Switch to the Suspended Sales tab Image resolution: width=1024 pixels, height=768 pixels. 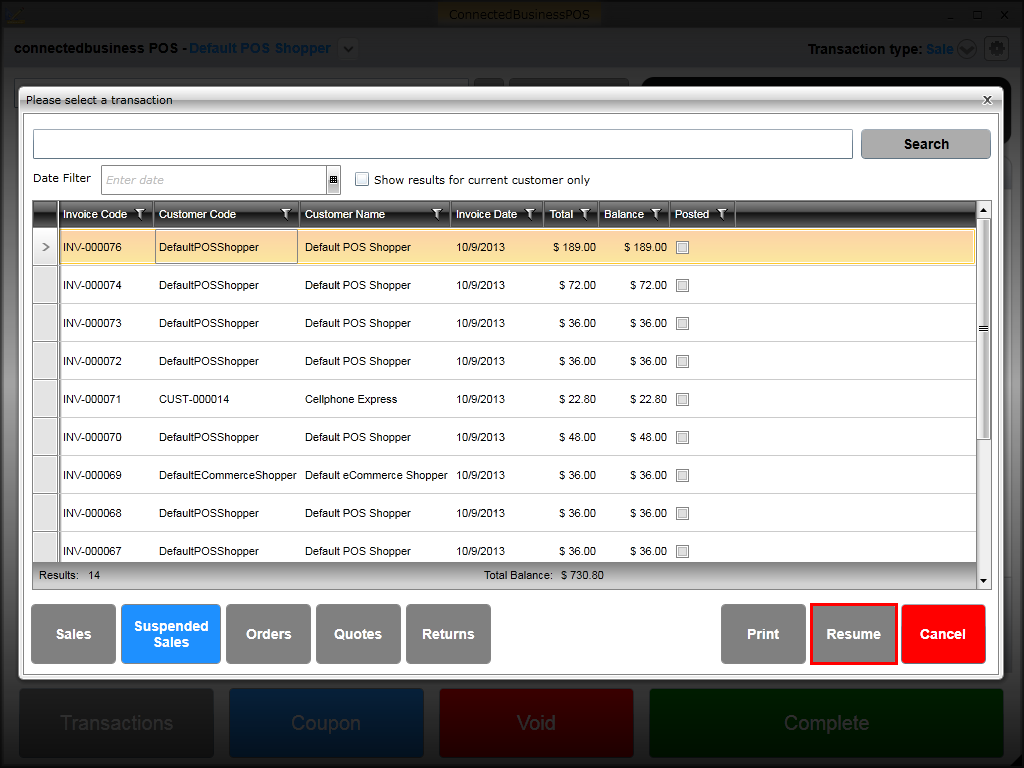tap(171, 634)
